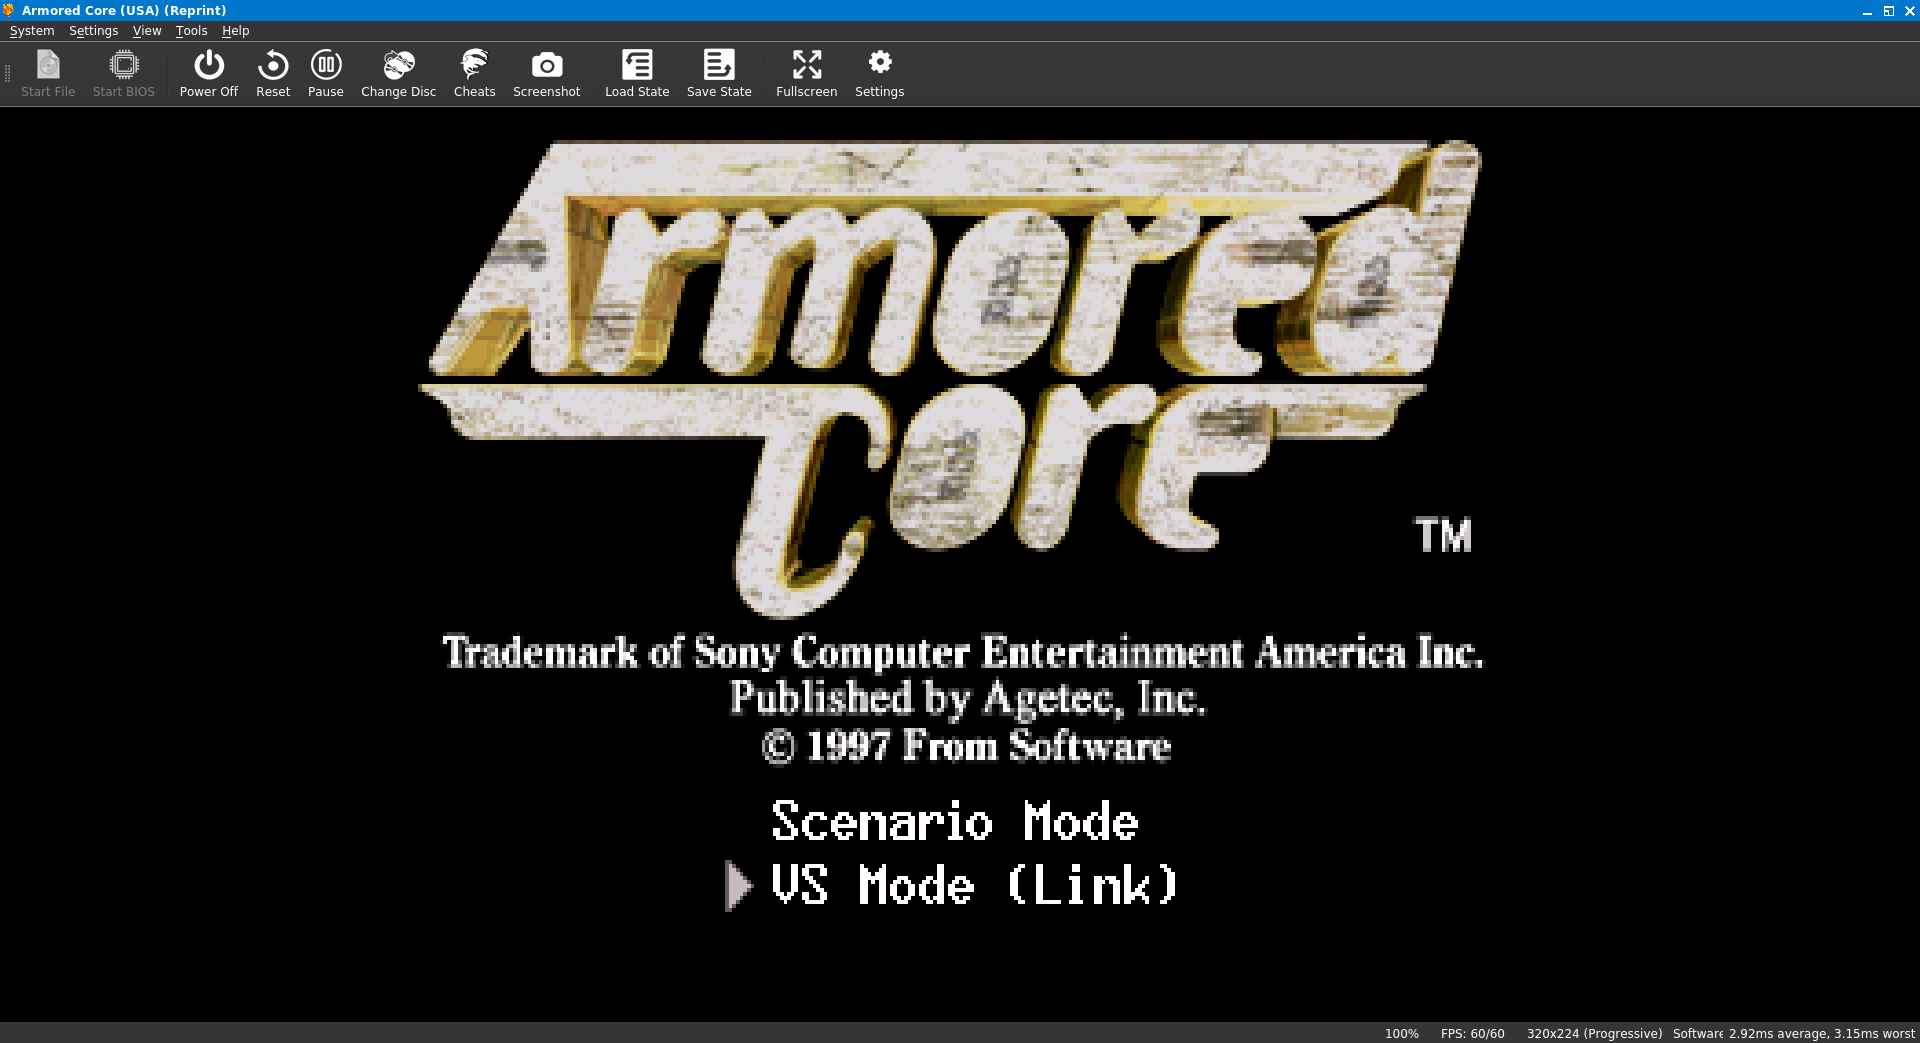The image size is (1920, 1043).
Task: Click the Start BIOS chip icon
Action: [x=124, y=74]
